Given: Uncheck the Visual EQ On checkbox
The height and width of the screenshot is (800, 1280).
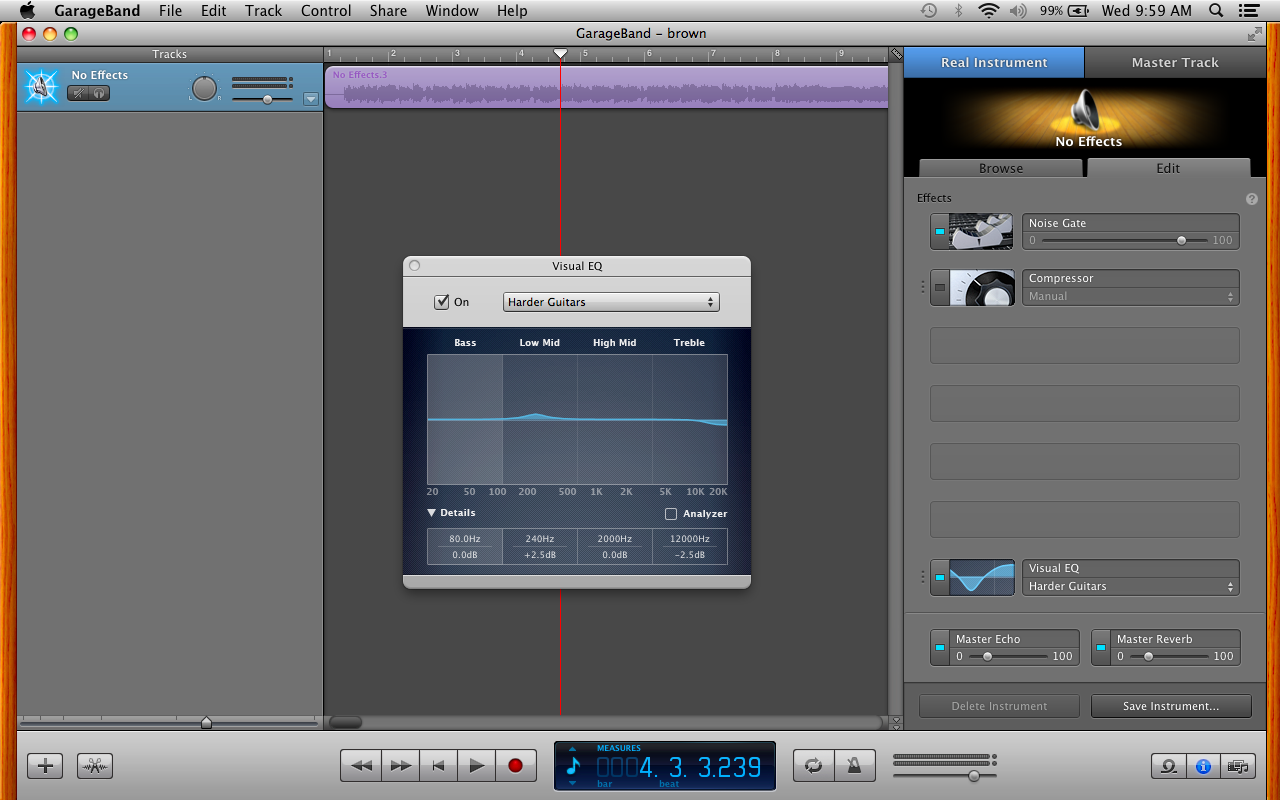Looking at the screenshot, I should pos(442,302).
